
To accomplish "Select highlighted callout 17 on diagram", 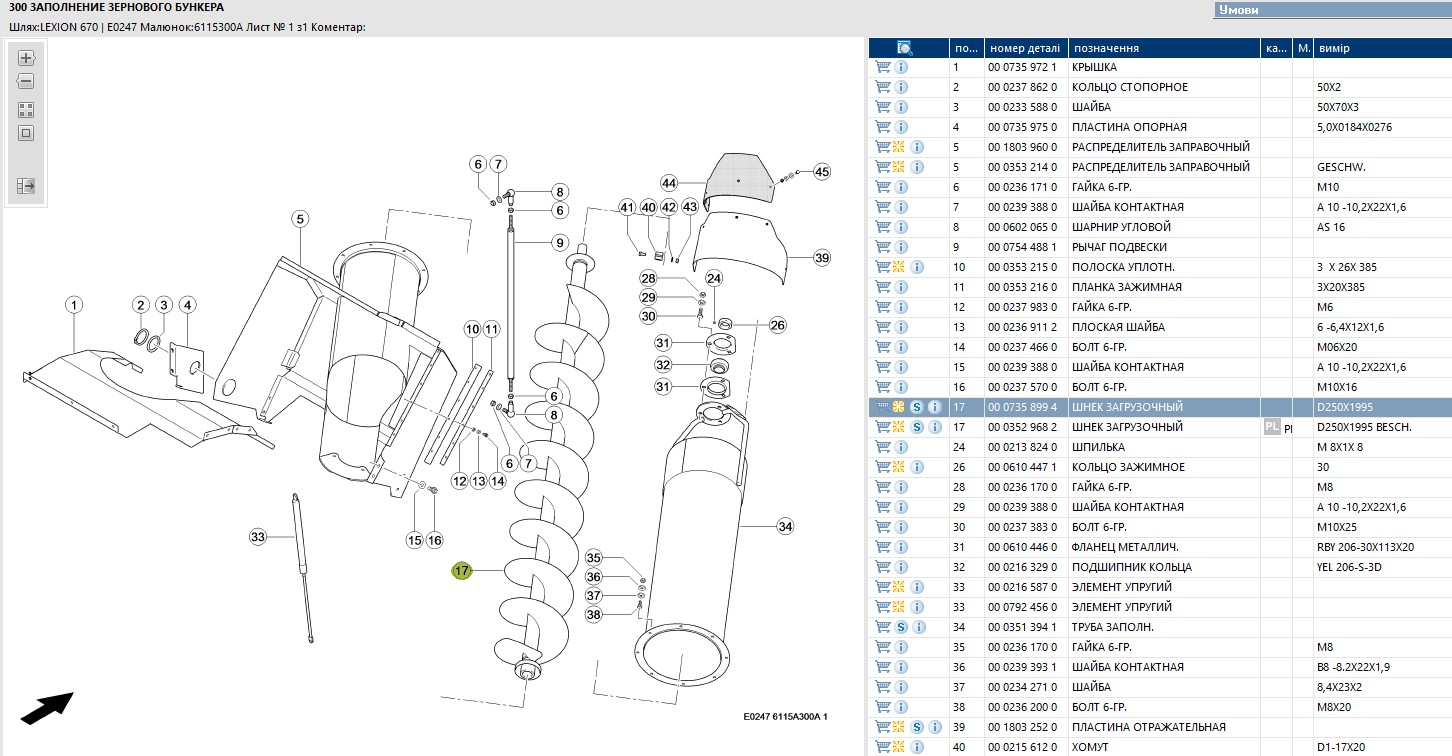I will (461, 571).
